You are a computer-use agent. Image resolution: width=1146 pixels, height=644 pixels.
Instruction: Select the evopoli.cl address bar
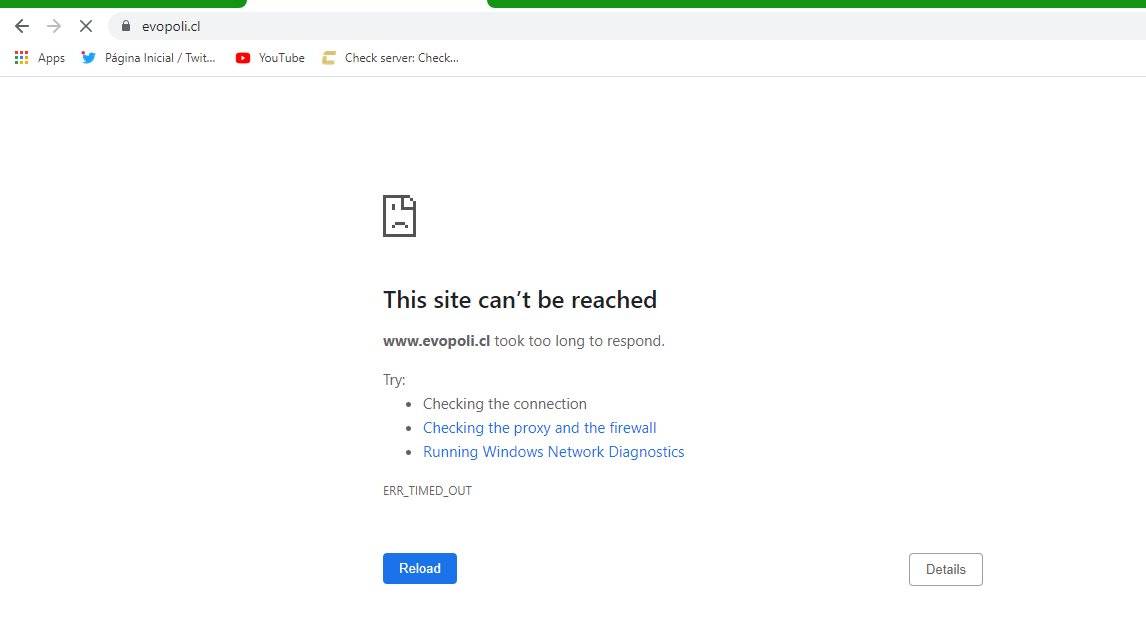[629, 26]
